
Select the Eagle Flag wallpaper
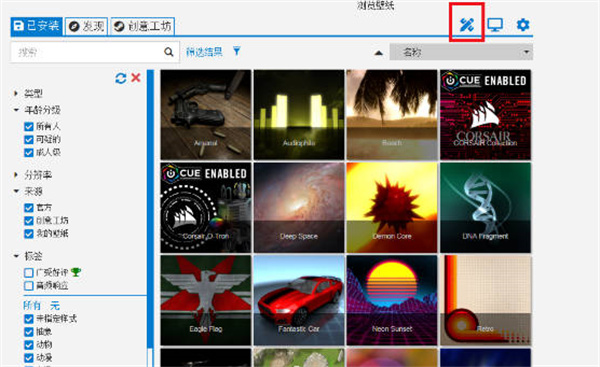point(206,300)
